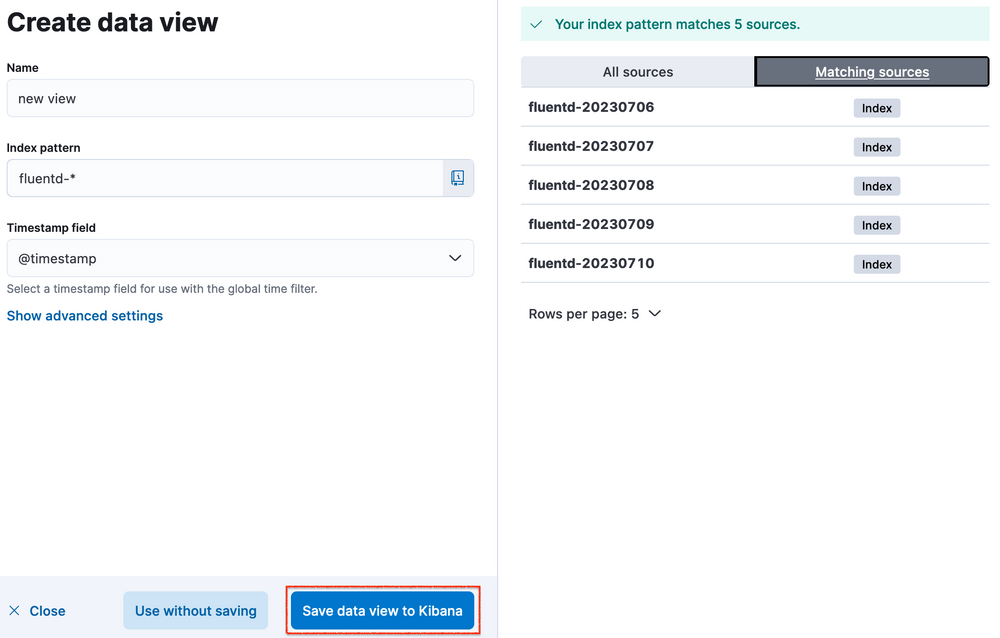Select the Matching sources tab
The height and width of the screenshot is (638, 1000).
(871, 71)
